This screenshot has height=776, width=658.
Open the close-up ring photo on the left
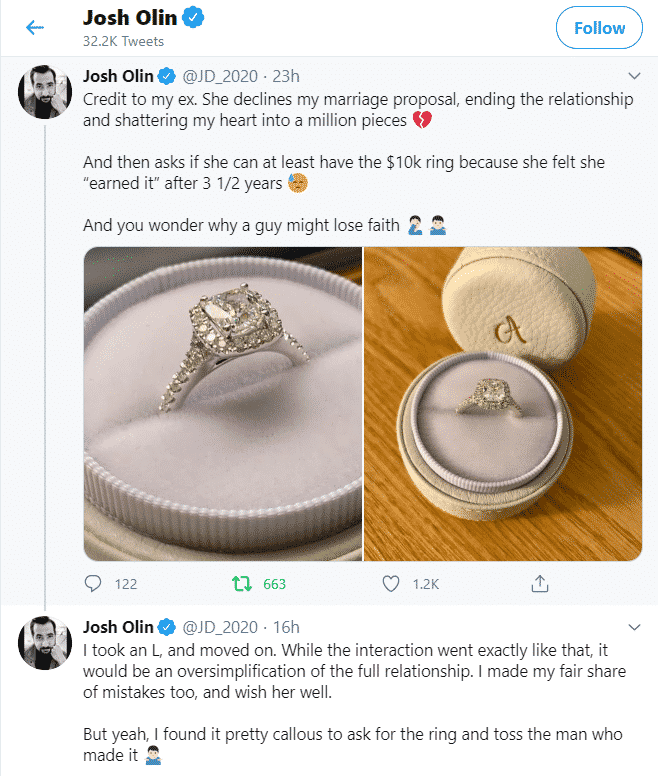click(x=222, y=403)
